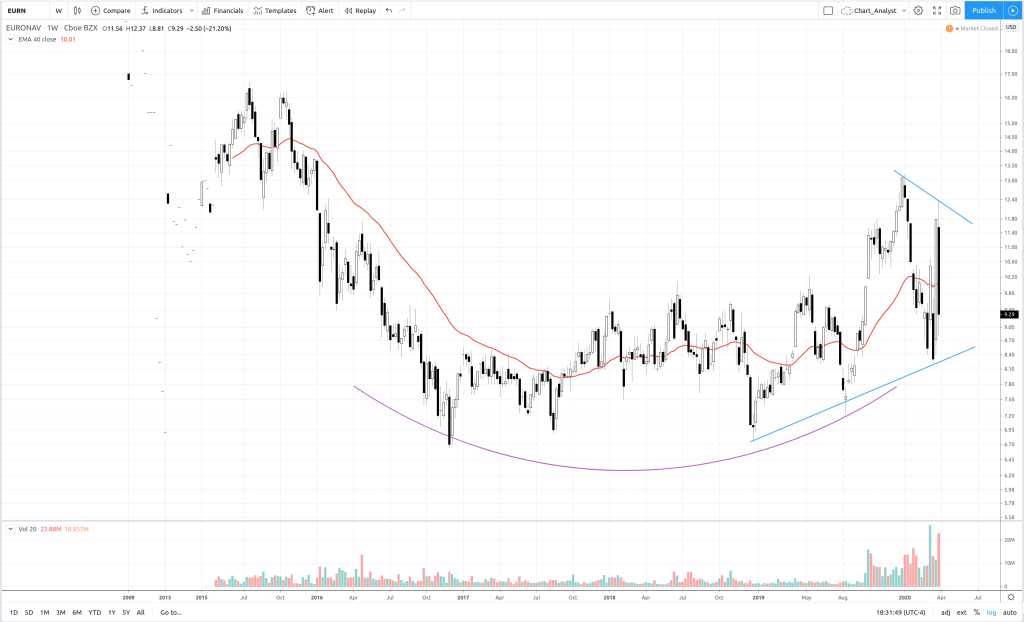Expand the Indicators favorites dropdown arrow
The image size is (1024, 622).
point(191,10)
